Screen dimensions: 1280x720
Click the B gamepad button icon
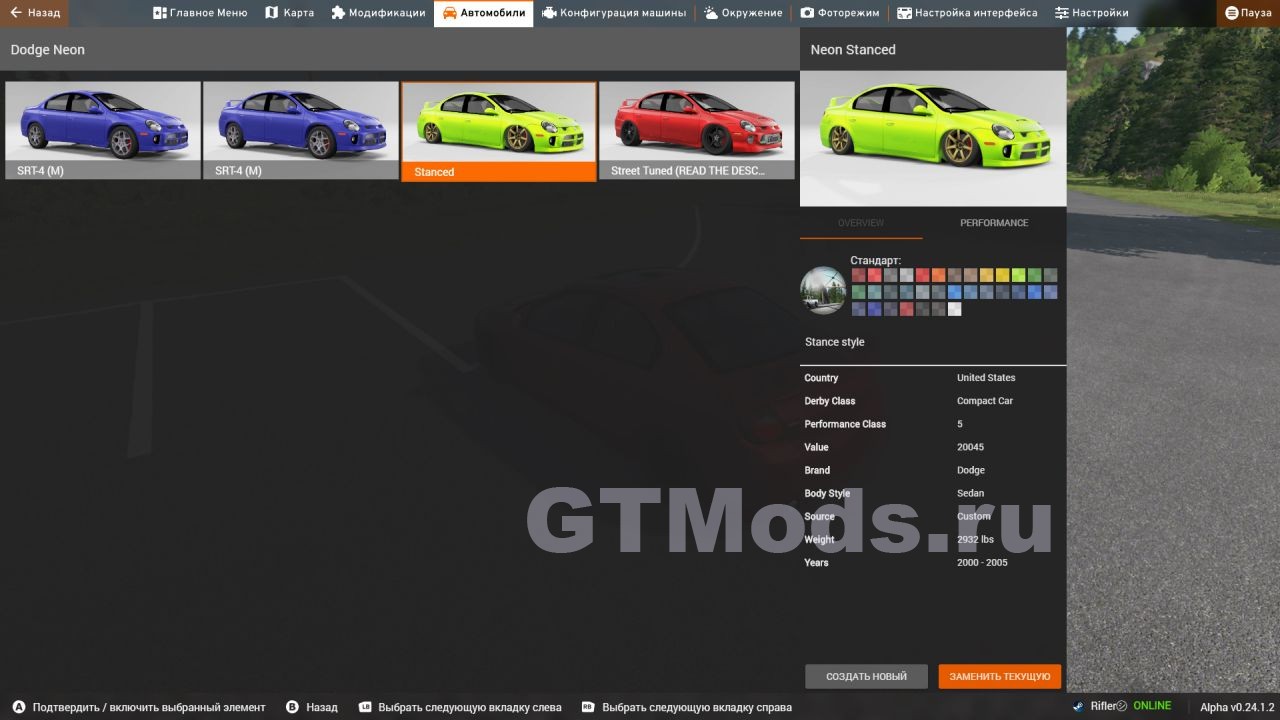pyautogui.click(x=292, y=707)
